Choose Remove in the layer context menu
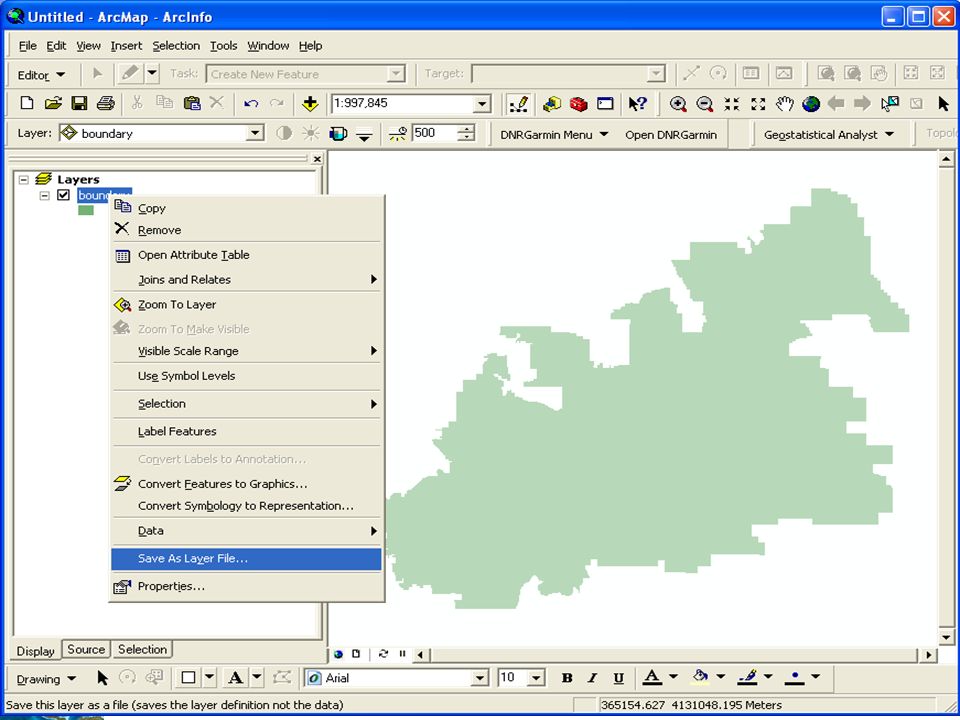This screenshot has width=960, height=720. pyautogui.click(x=246, y=230)
